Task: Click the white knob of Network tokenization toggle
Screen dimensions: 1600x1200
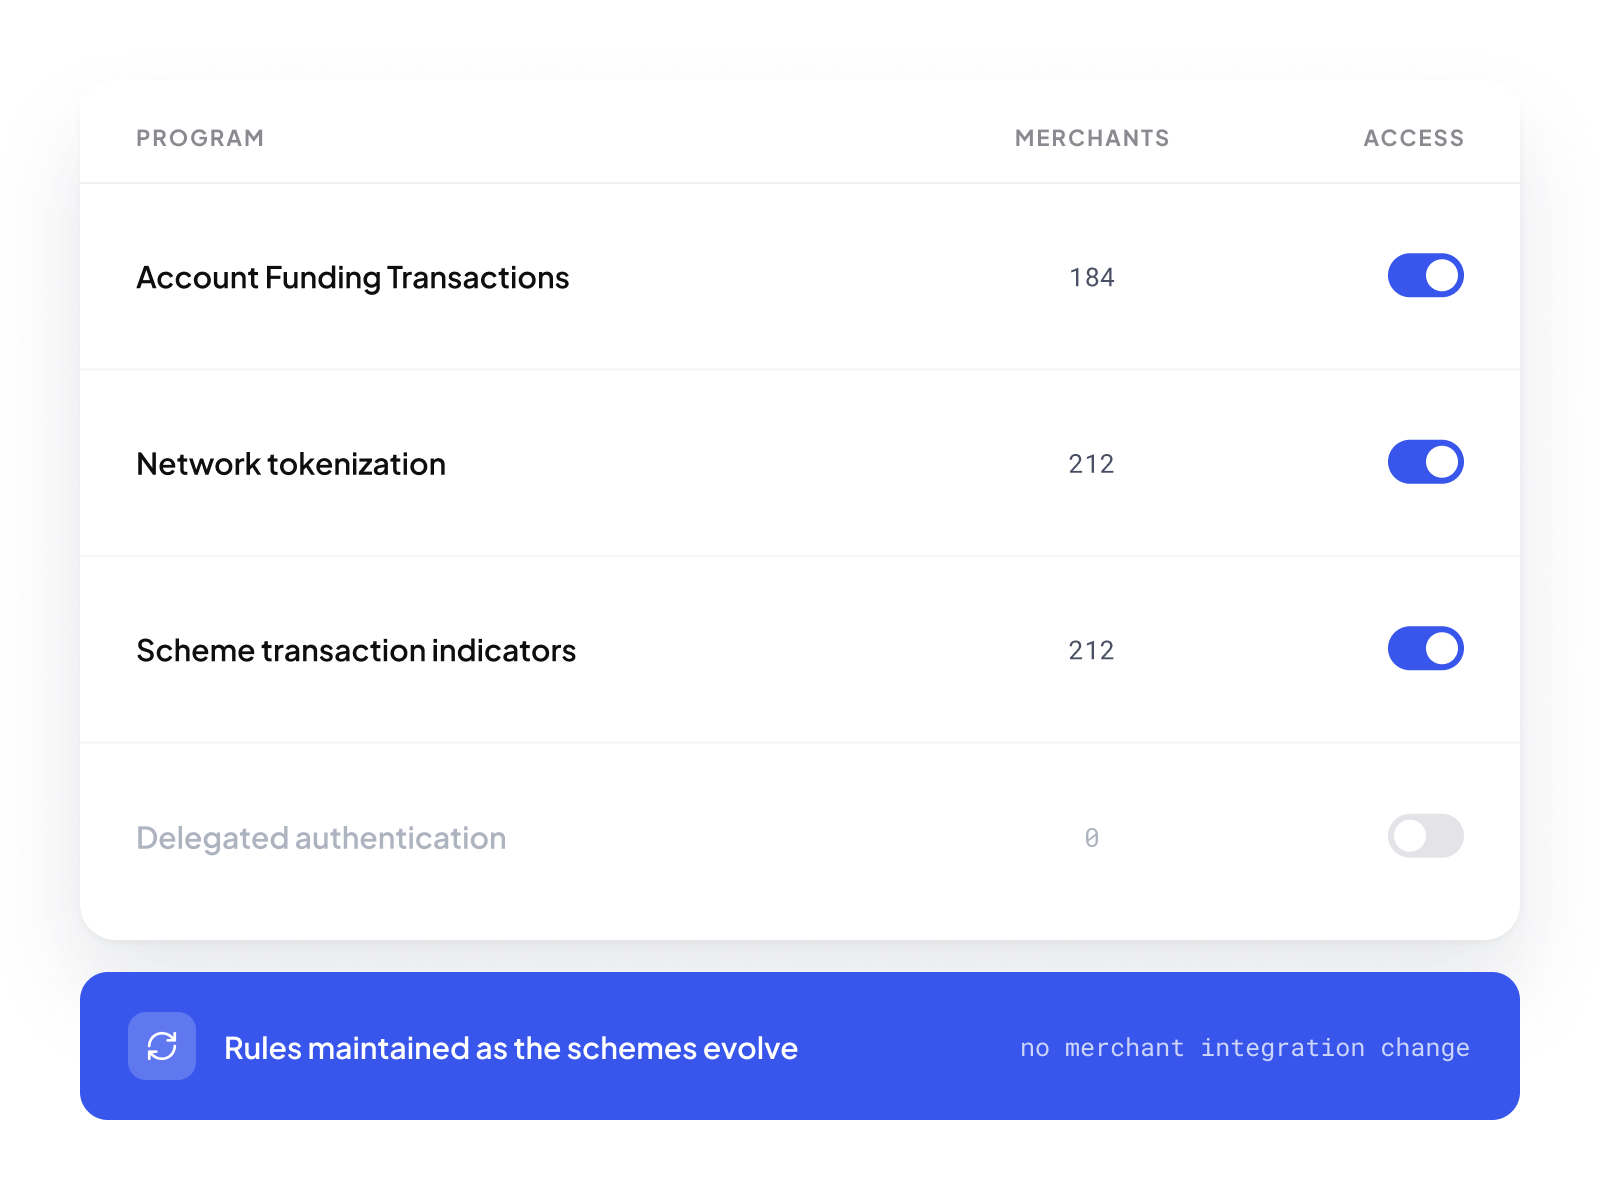Action: point(1442,462)
